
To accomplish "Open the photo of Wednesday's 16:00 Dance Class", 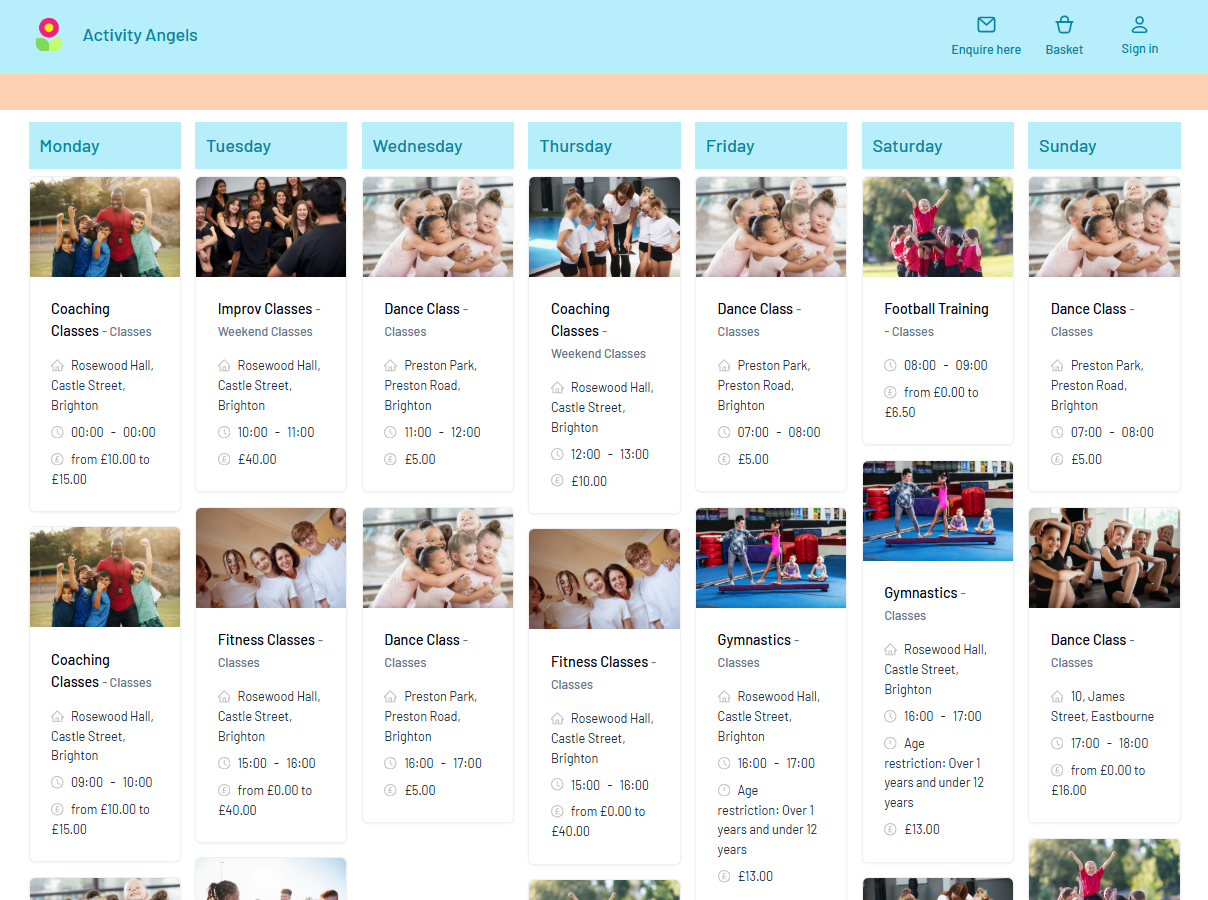I will (438, 558).
